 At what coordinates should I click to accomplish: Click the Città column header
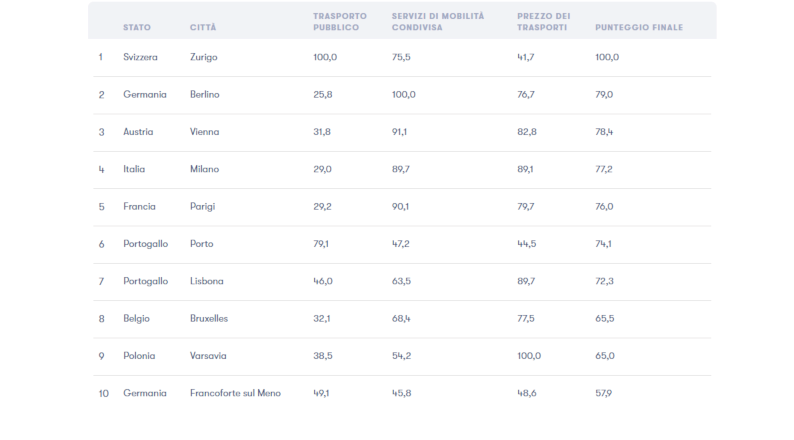point(203,27)
